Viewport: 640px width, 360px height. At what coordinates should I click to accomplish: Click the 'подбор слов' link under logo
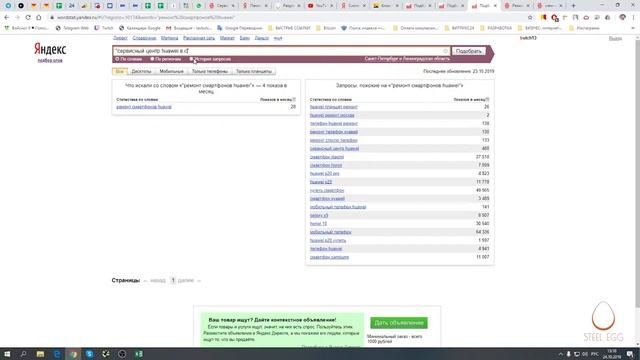(x=50, y=60)
